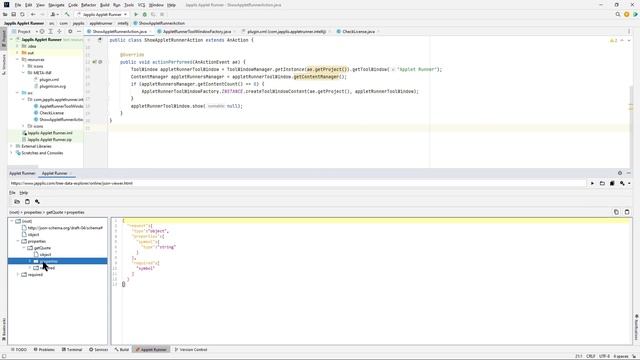Image resolution: width=640 pixels, height=360 pixels.
Task: Open the Project view dropdown
Action: [x=24, y=31]
